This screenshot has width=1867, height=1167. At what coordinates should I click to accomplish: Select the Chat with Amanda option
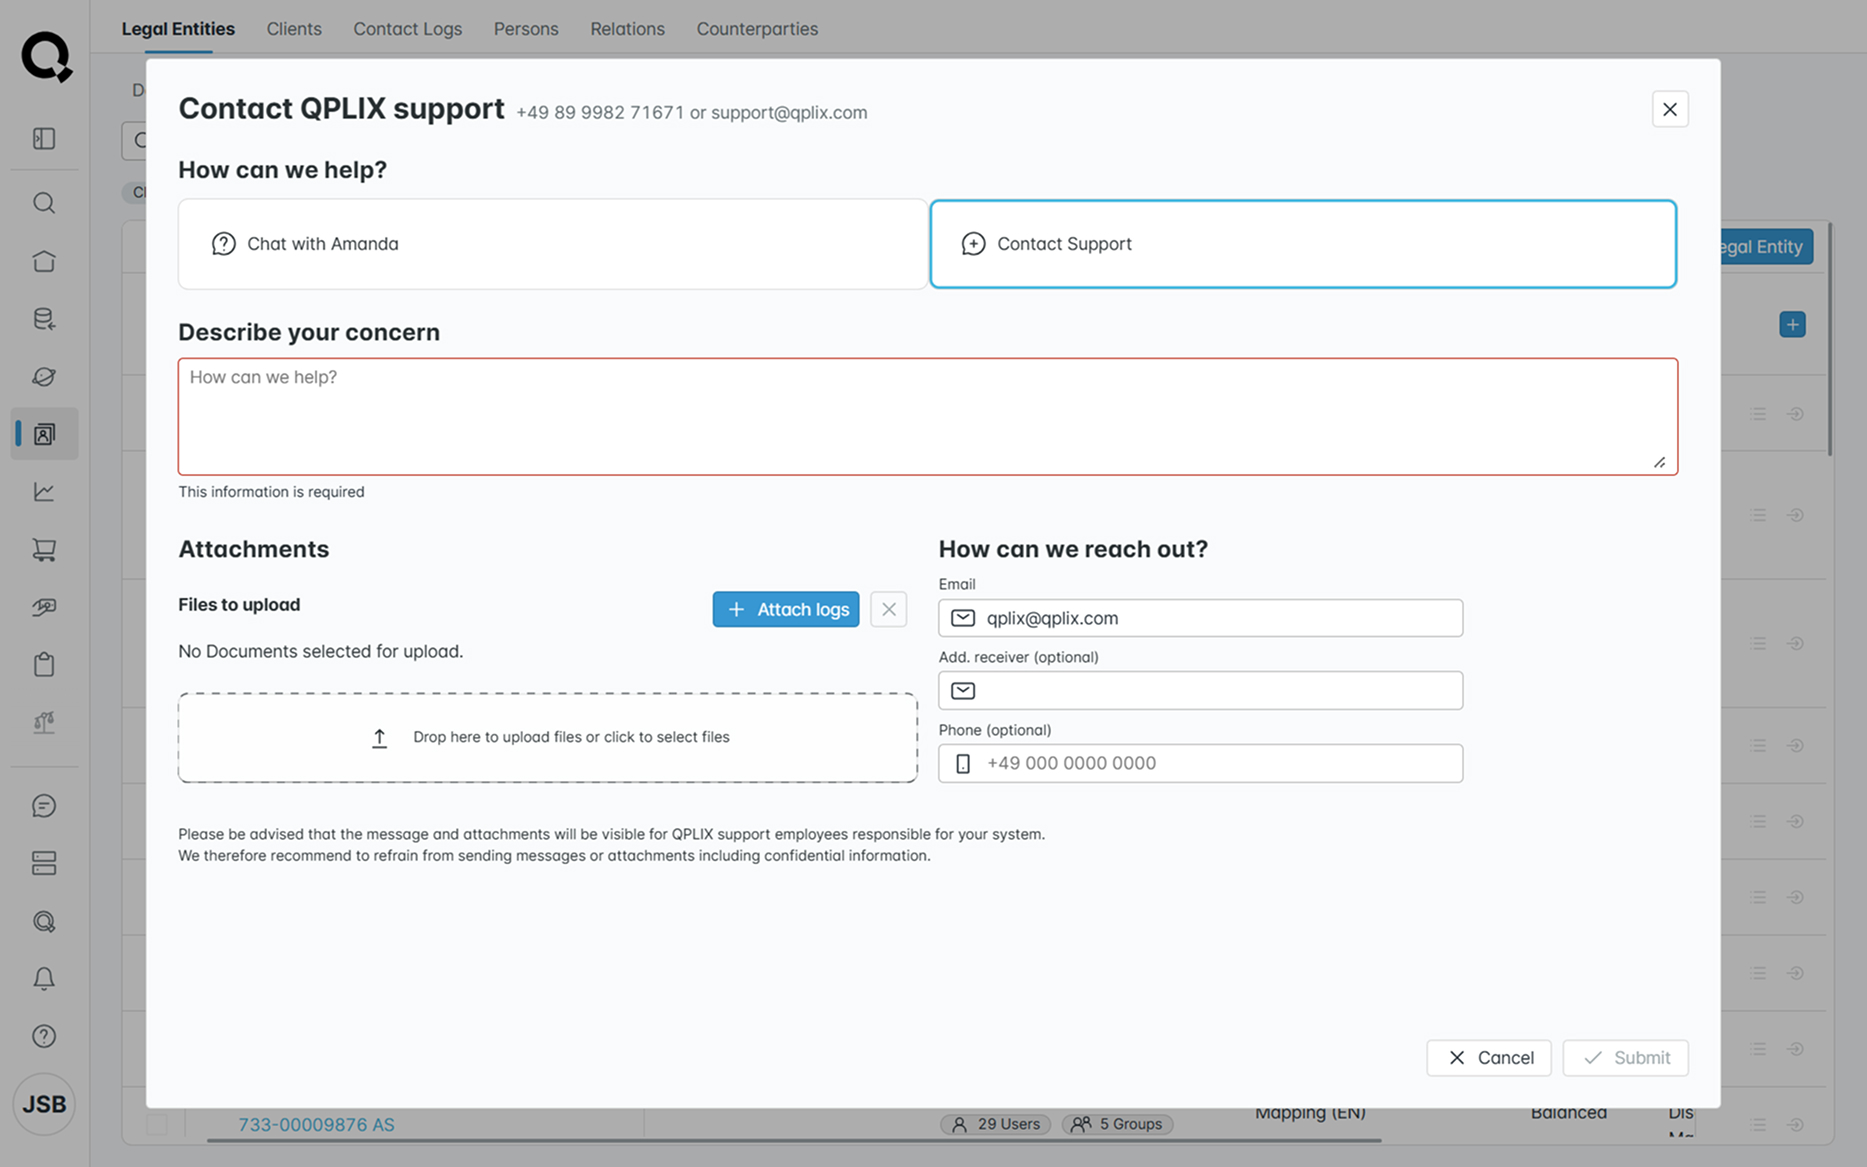(553, 244)
